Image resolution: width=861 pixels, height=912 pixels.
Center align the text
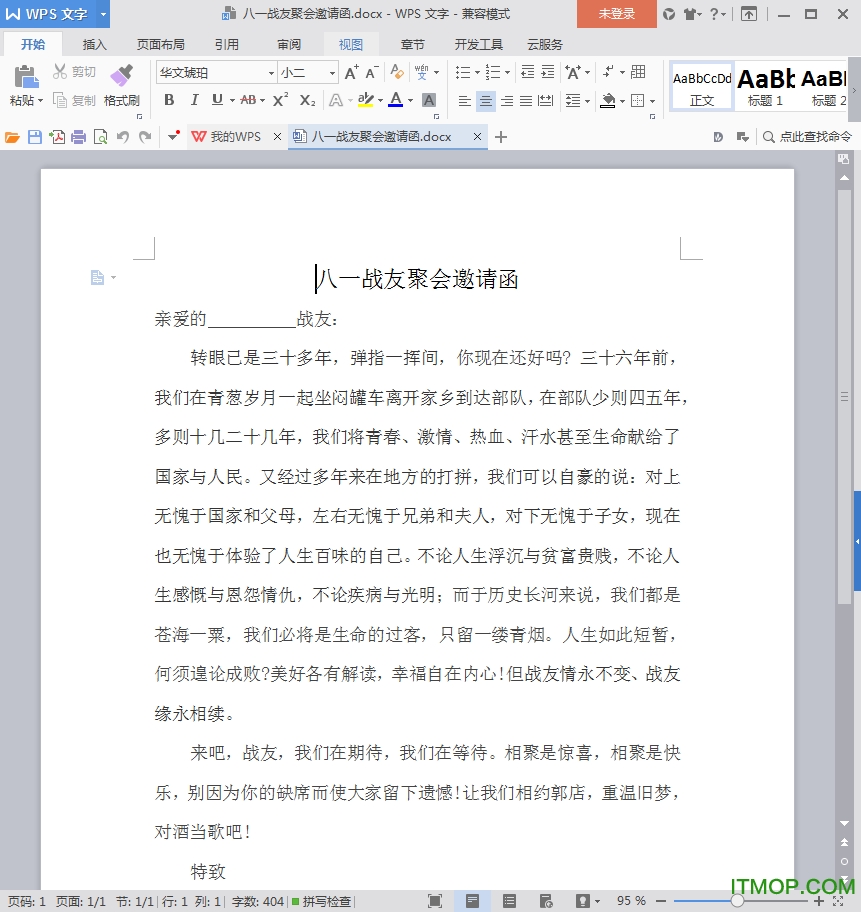(485, 101)
